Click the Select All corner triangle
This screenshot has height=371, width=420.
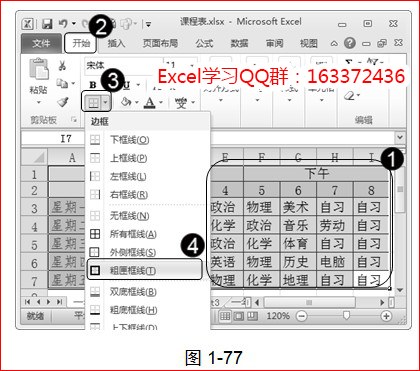pos(35,157)
